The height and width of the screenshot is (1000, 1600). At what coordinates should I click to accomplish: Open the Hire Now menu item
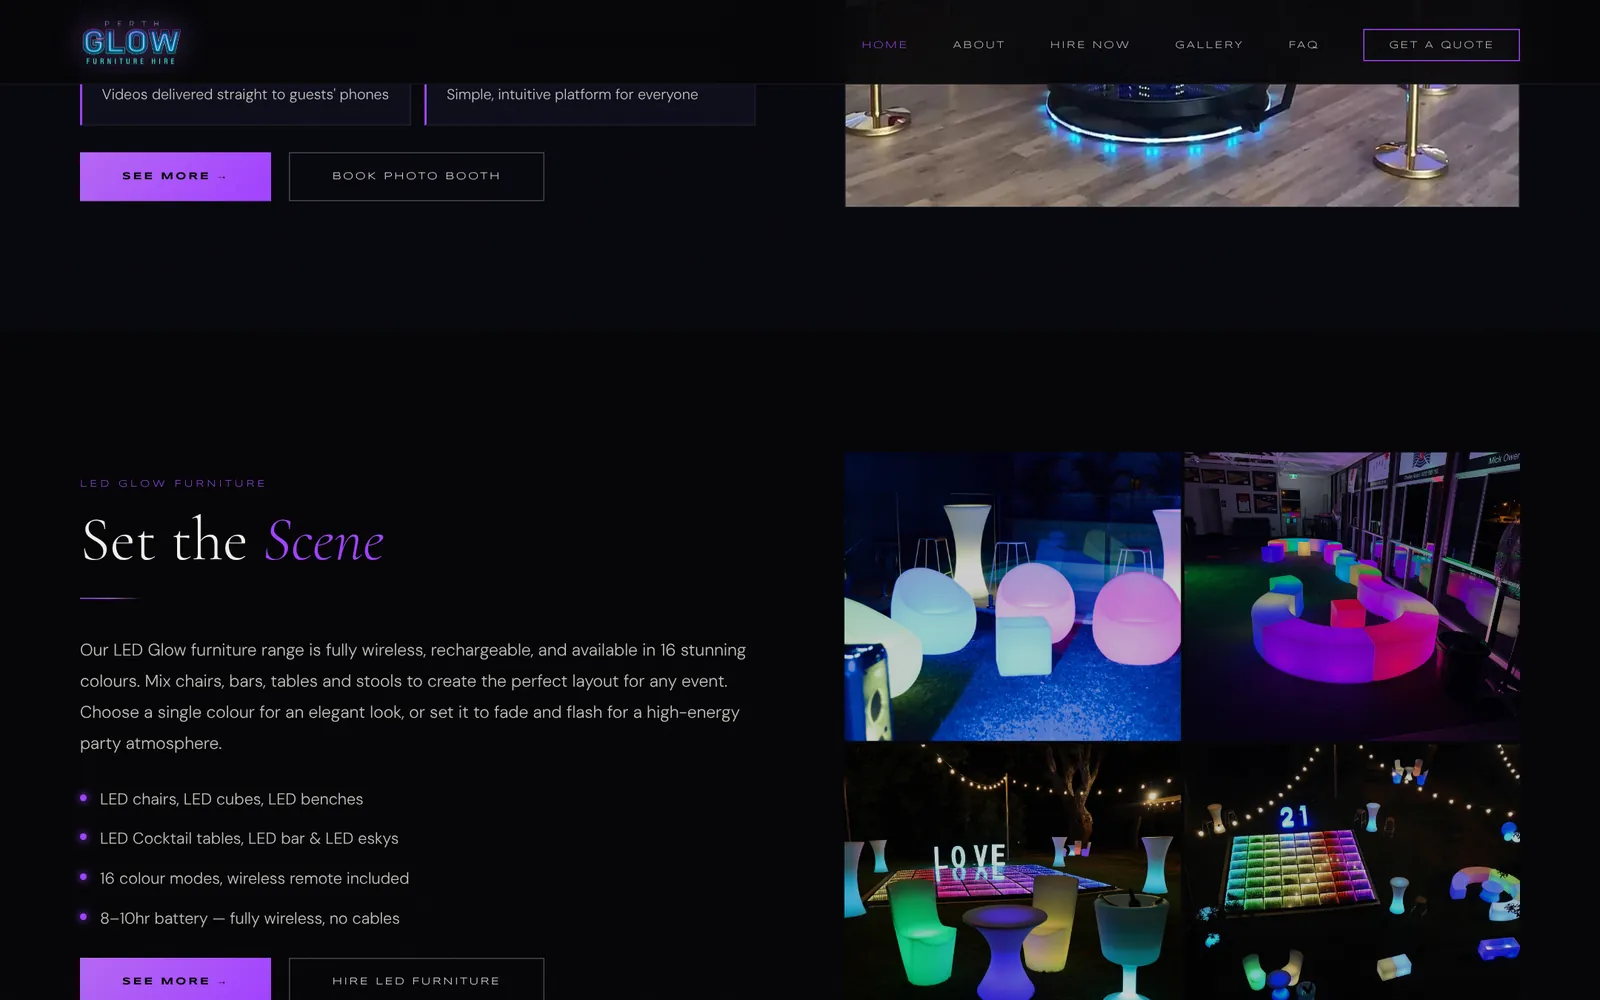(1089, 45)
